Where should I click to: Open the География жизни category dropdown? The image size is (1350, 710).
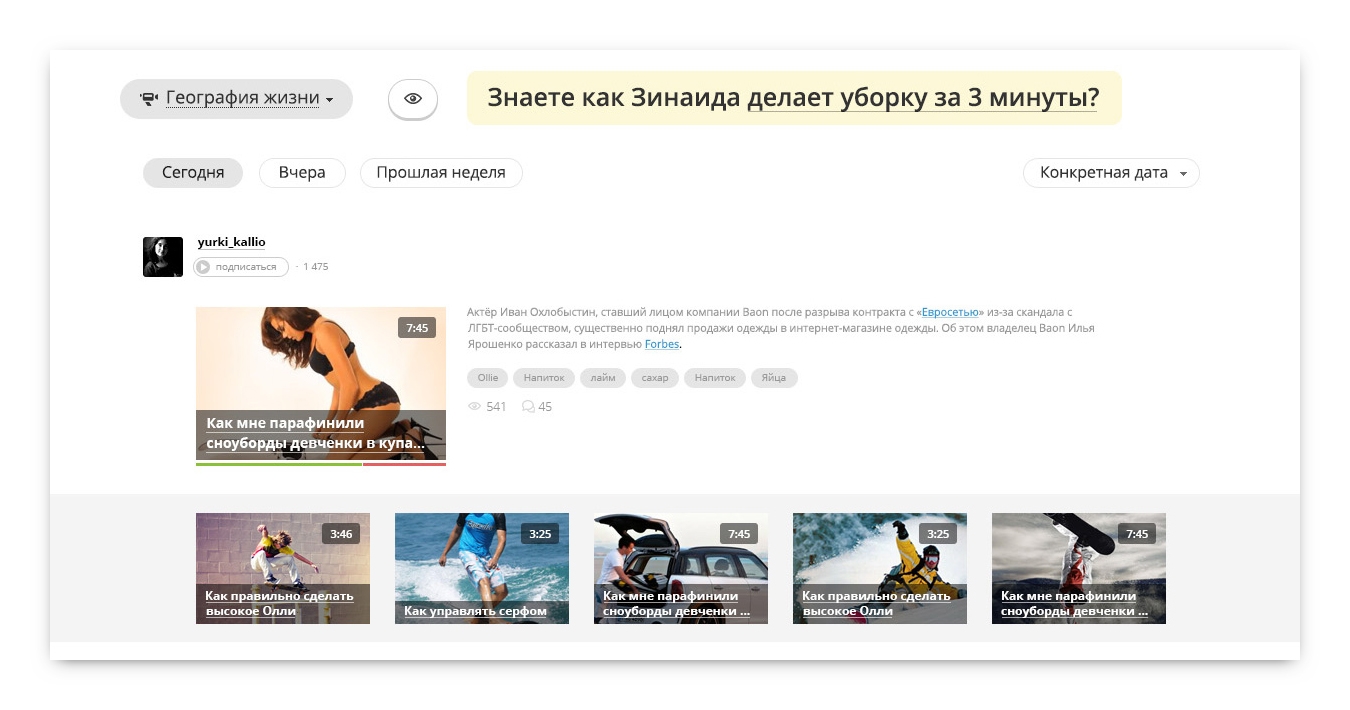pyautogui.click(x=236, y=99)
